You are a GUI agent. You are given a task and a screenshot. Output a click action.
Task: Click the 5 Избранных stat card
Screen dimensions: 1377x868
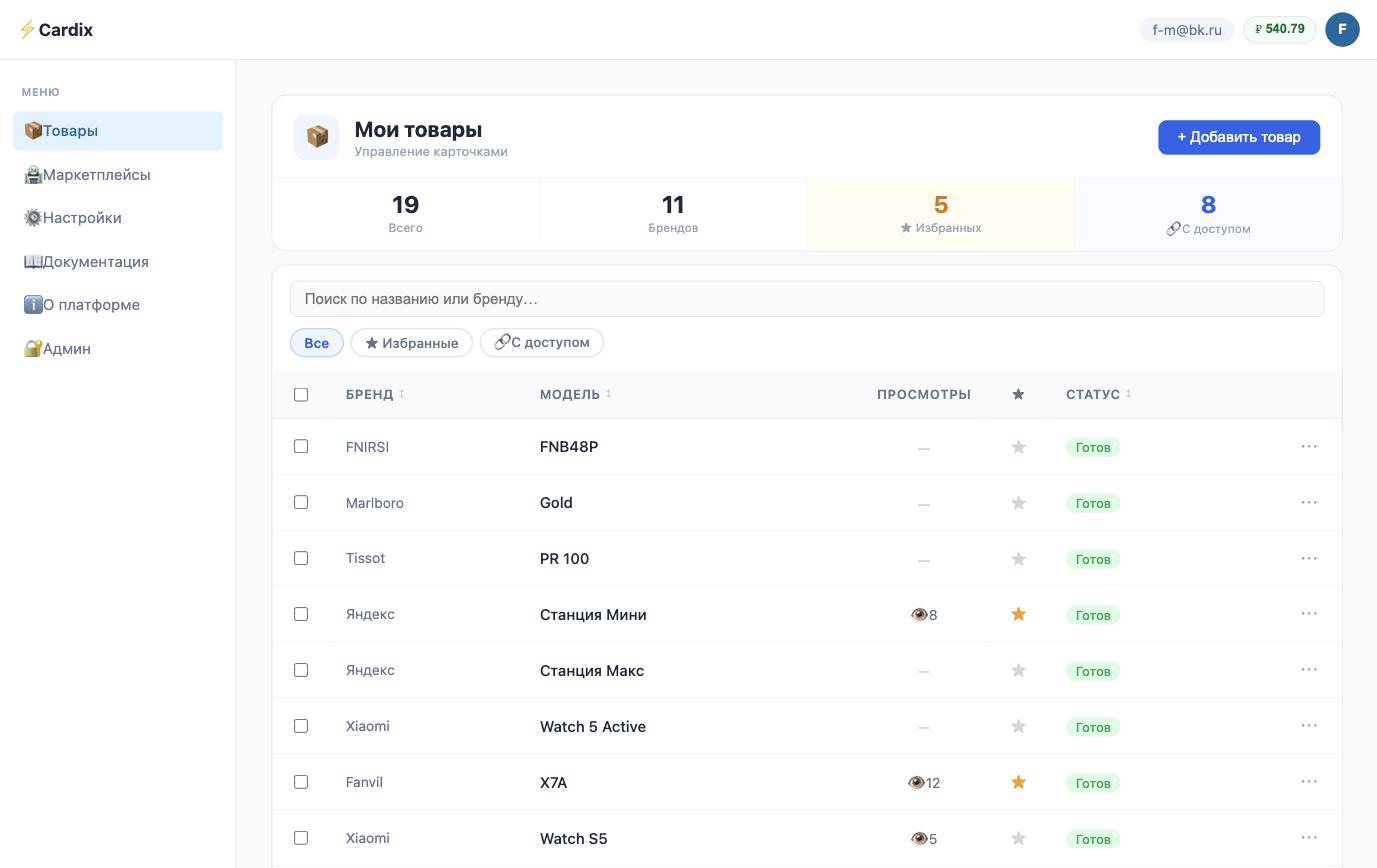[941, 214]
